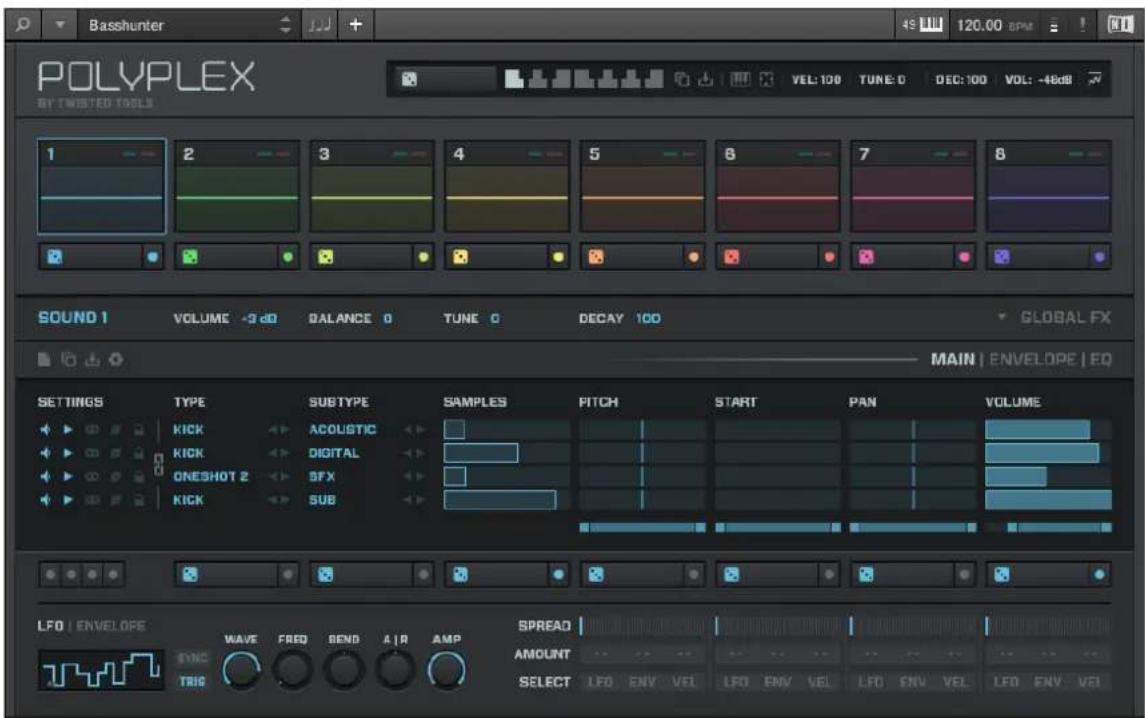Adjust the pitch slider of the SUB layer
Screen dimensions: 1145x718
[643, 500]
